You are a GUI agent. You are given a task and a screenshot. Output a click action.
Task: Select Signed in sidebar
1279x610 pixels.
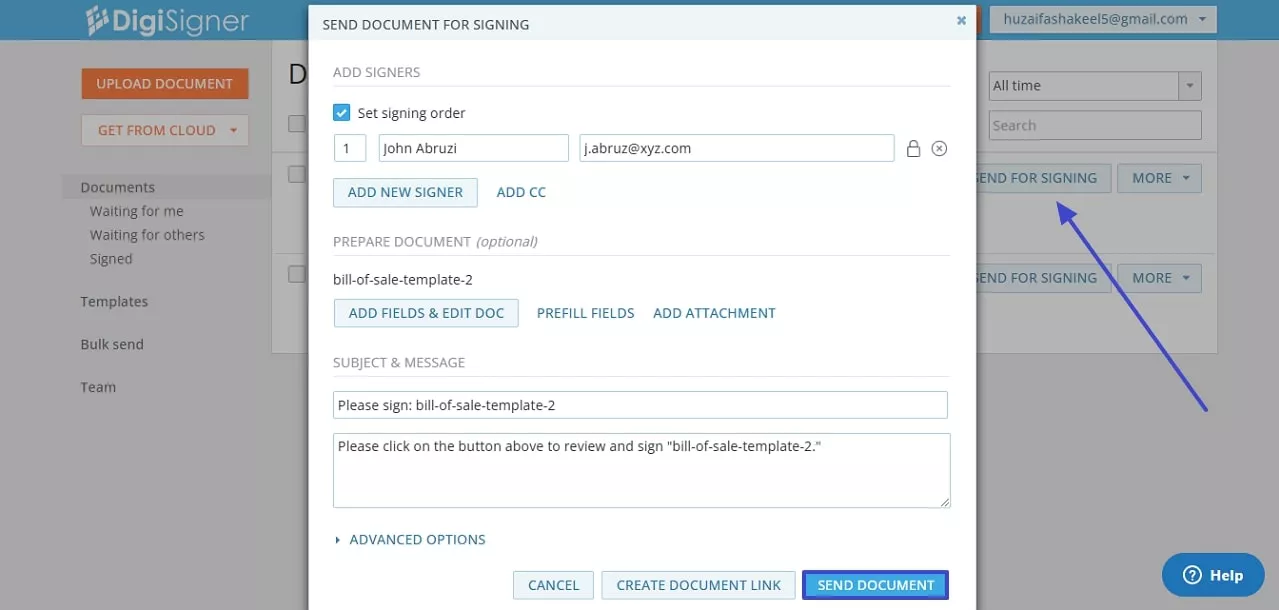tap(111, 259)
